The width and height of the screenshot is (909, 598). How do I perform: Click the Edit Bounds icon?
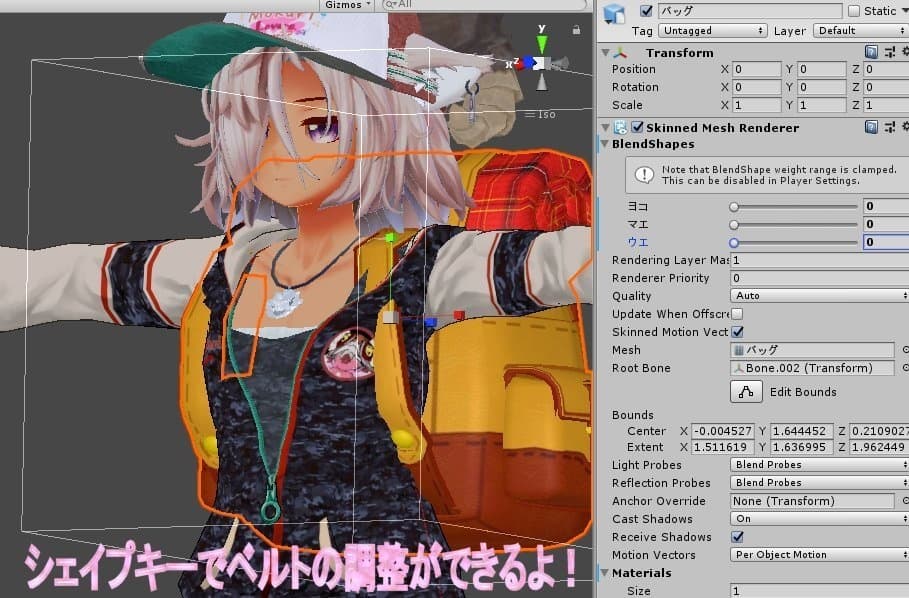tap(748, 391)
